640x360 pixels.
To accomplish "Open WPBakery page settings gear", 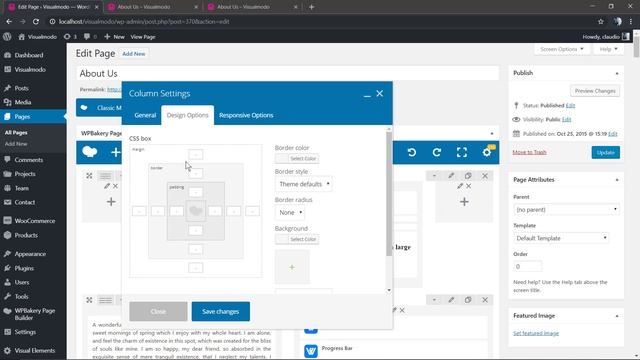I will click(487, 152).
